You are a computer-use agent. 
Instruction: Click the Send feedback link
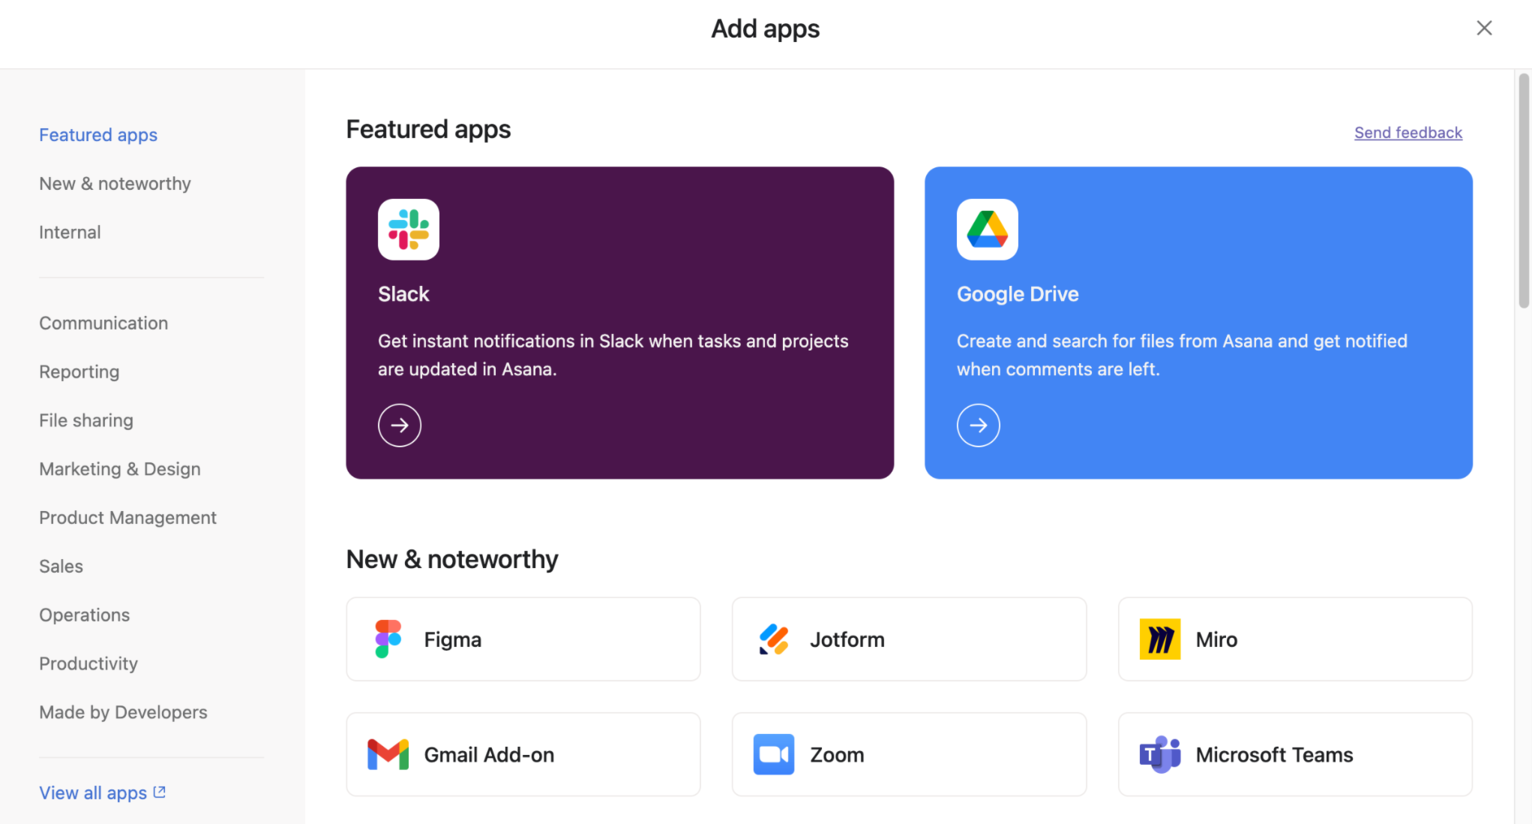click(x=1408, y=132)
